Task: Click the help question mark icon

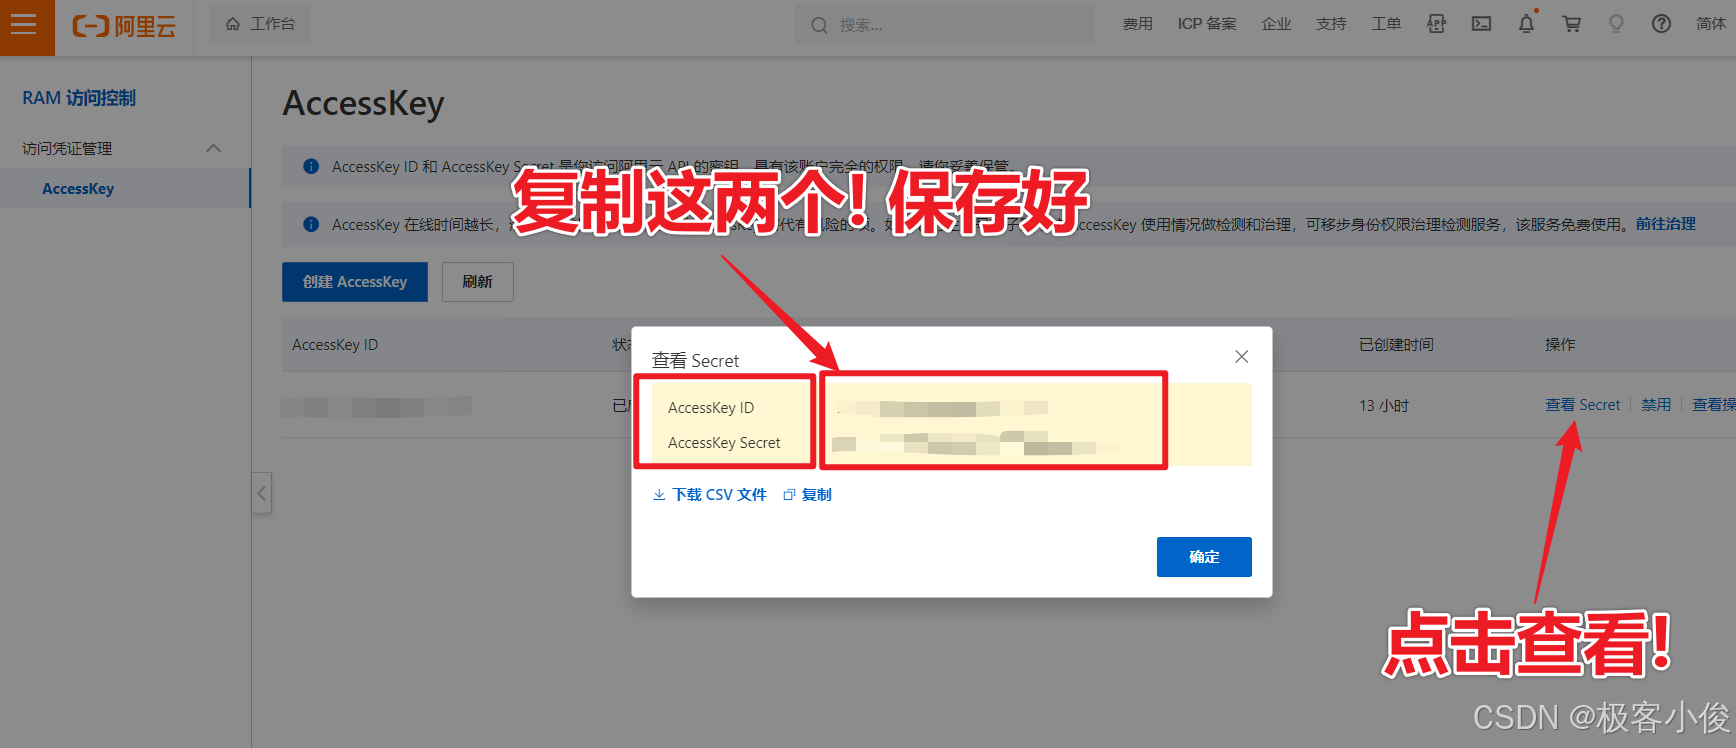Action: click(x=1661, y=24)
